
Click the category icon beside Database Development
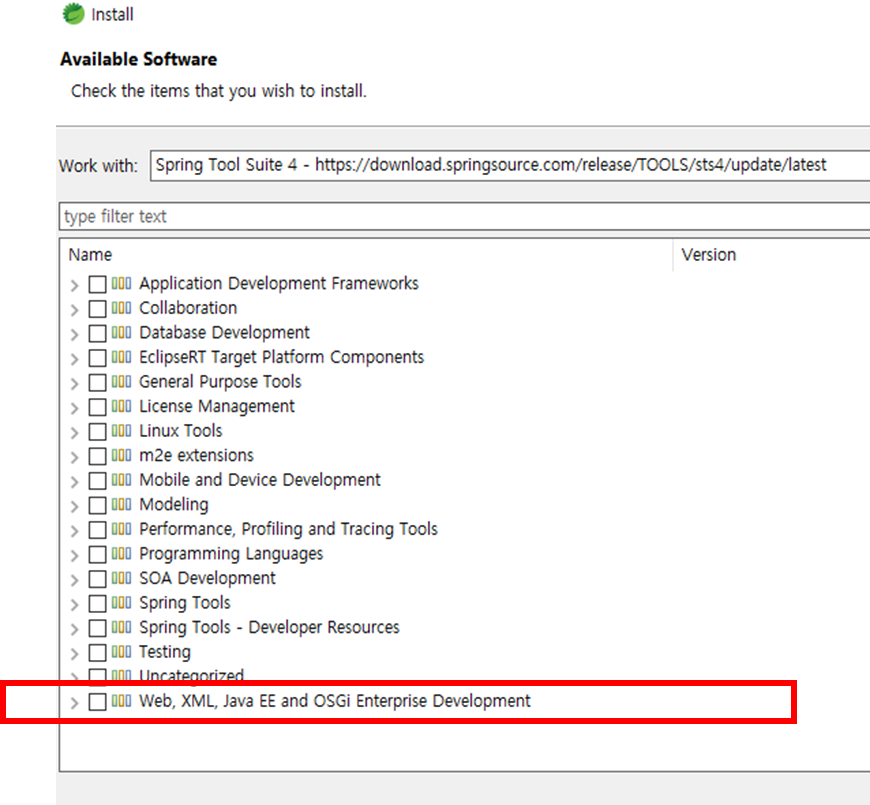point(121,332)
